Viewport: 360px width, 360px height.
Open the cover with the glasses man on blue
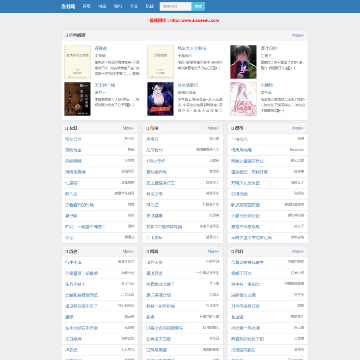[160, 99]
